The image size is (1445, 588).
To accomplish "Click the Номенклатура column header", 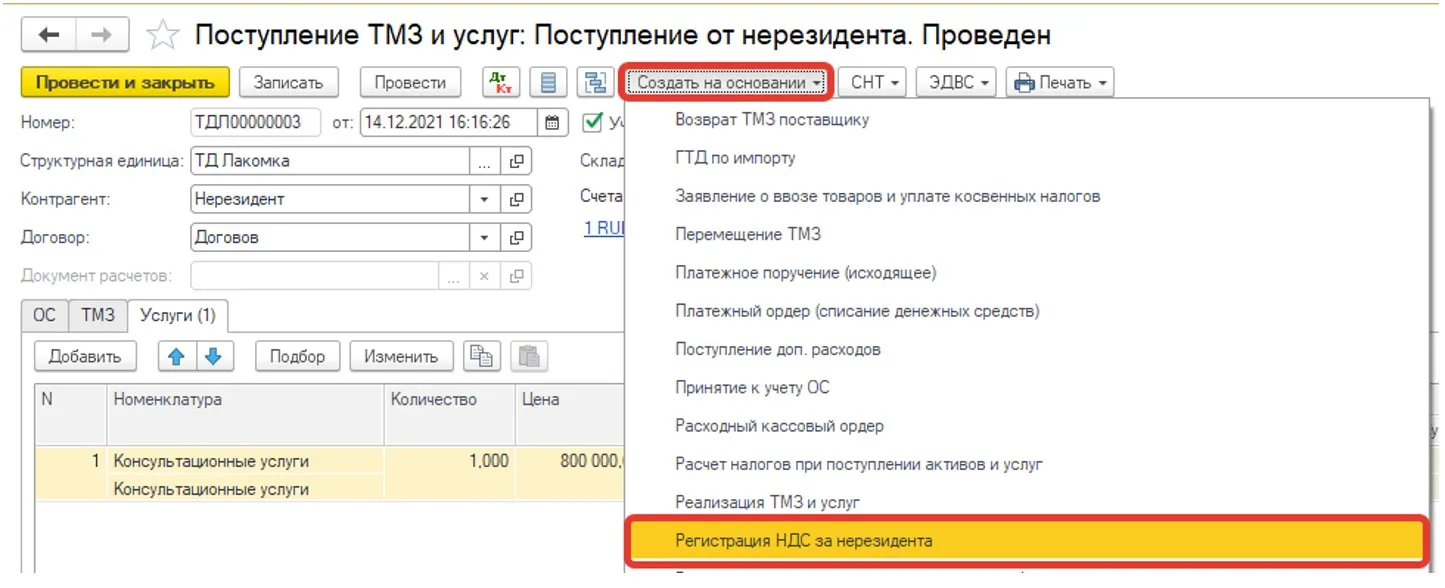I will 245,414.
